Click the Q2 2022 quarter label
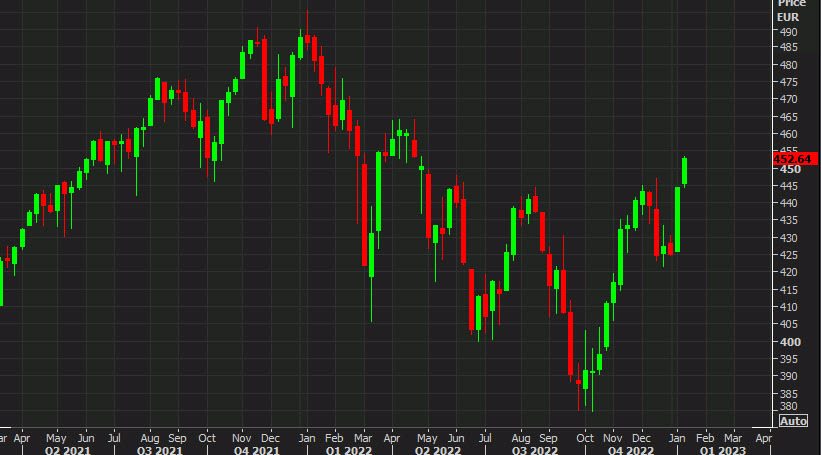821x455 pixels. pos(438,450)
